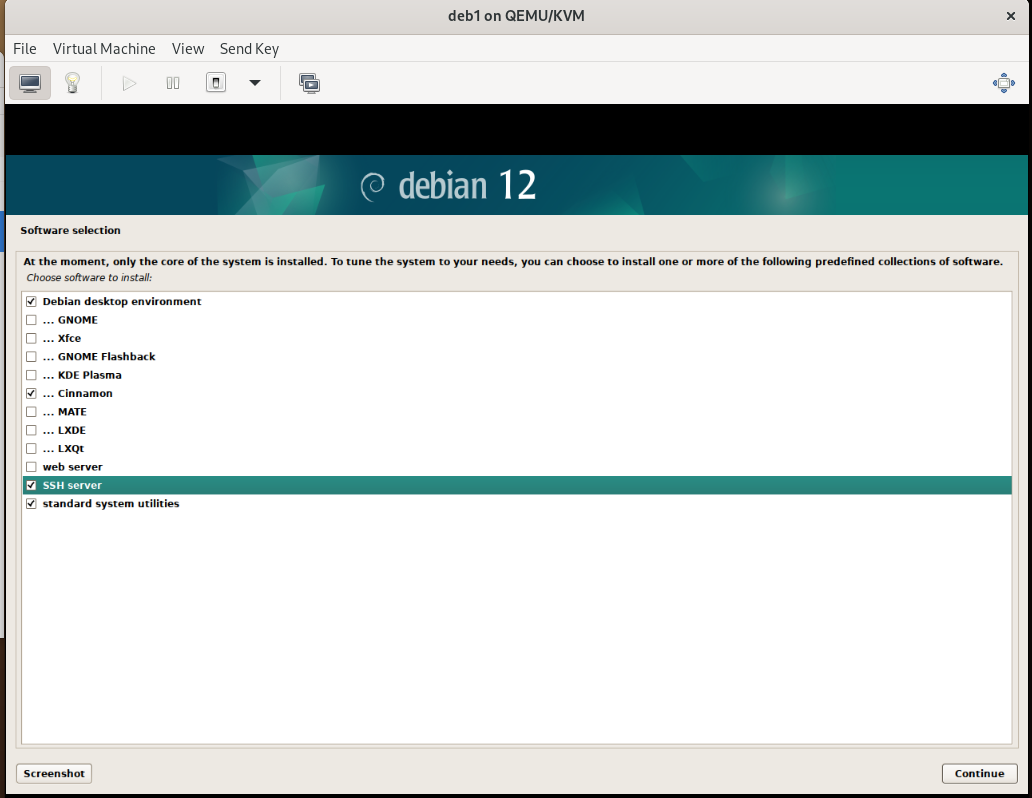Image resolution: width=1032 pixels, height=798 pixels.
Task: Check the web server option
Action: click(32, 467)
